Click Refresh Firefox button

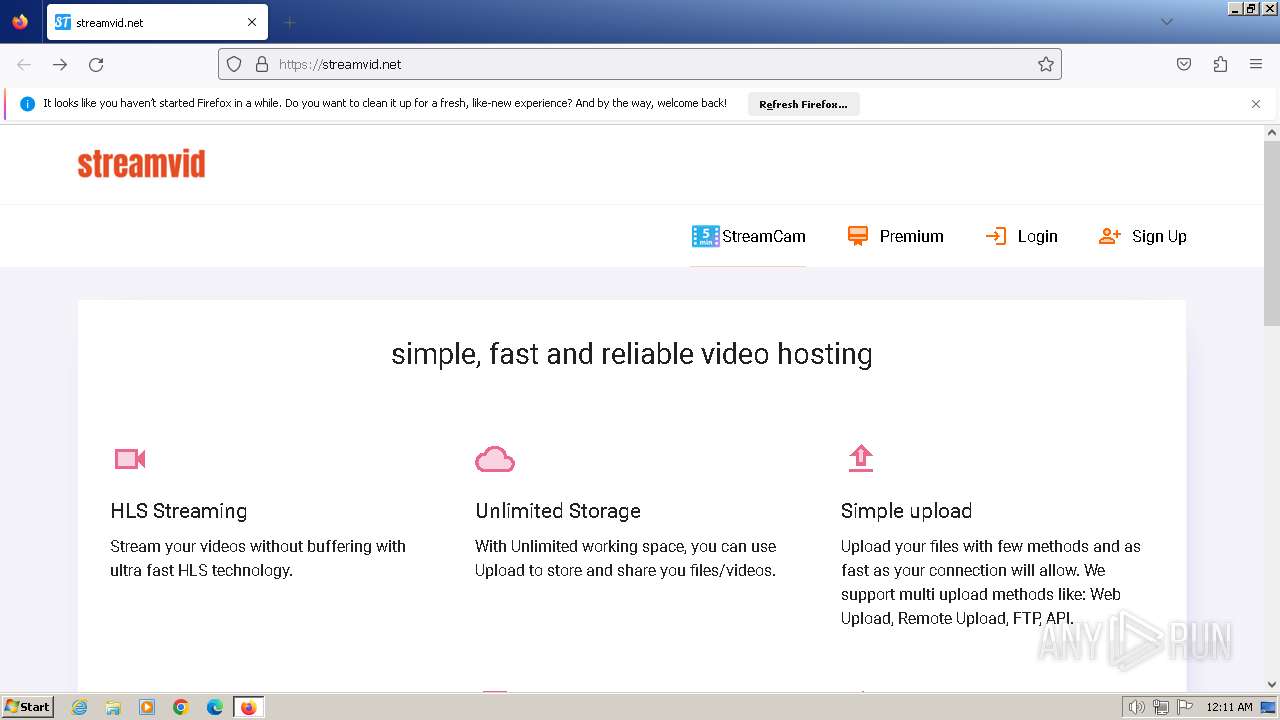pos(803,104)
